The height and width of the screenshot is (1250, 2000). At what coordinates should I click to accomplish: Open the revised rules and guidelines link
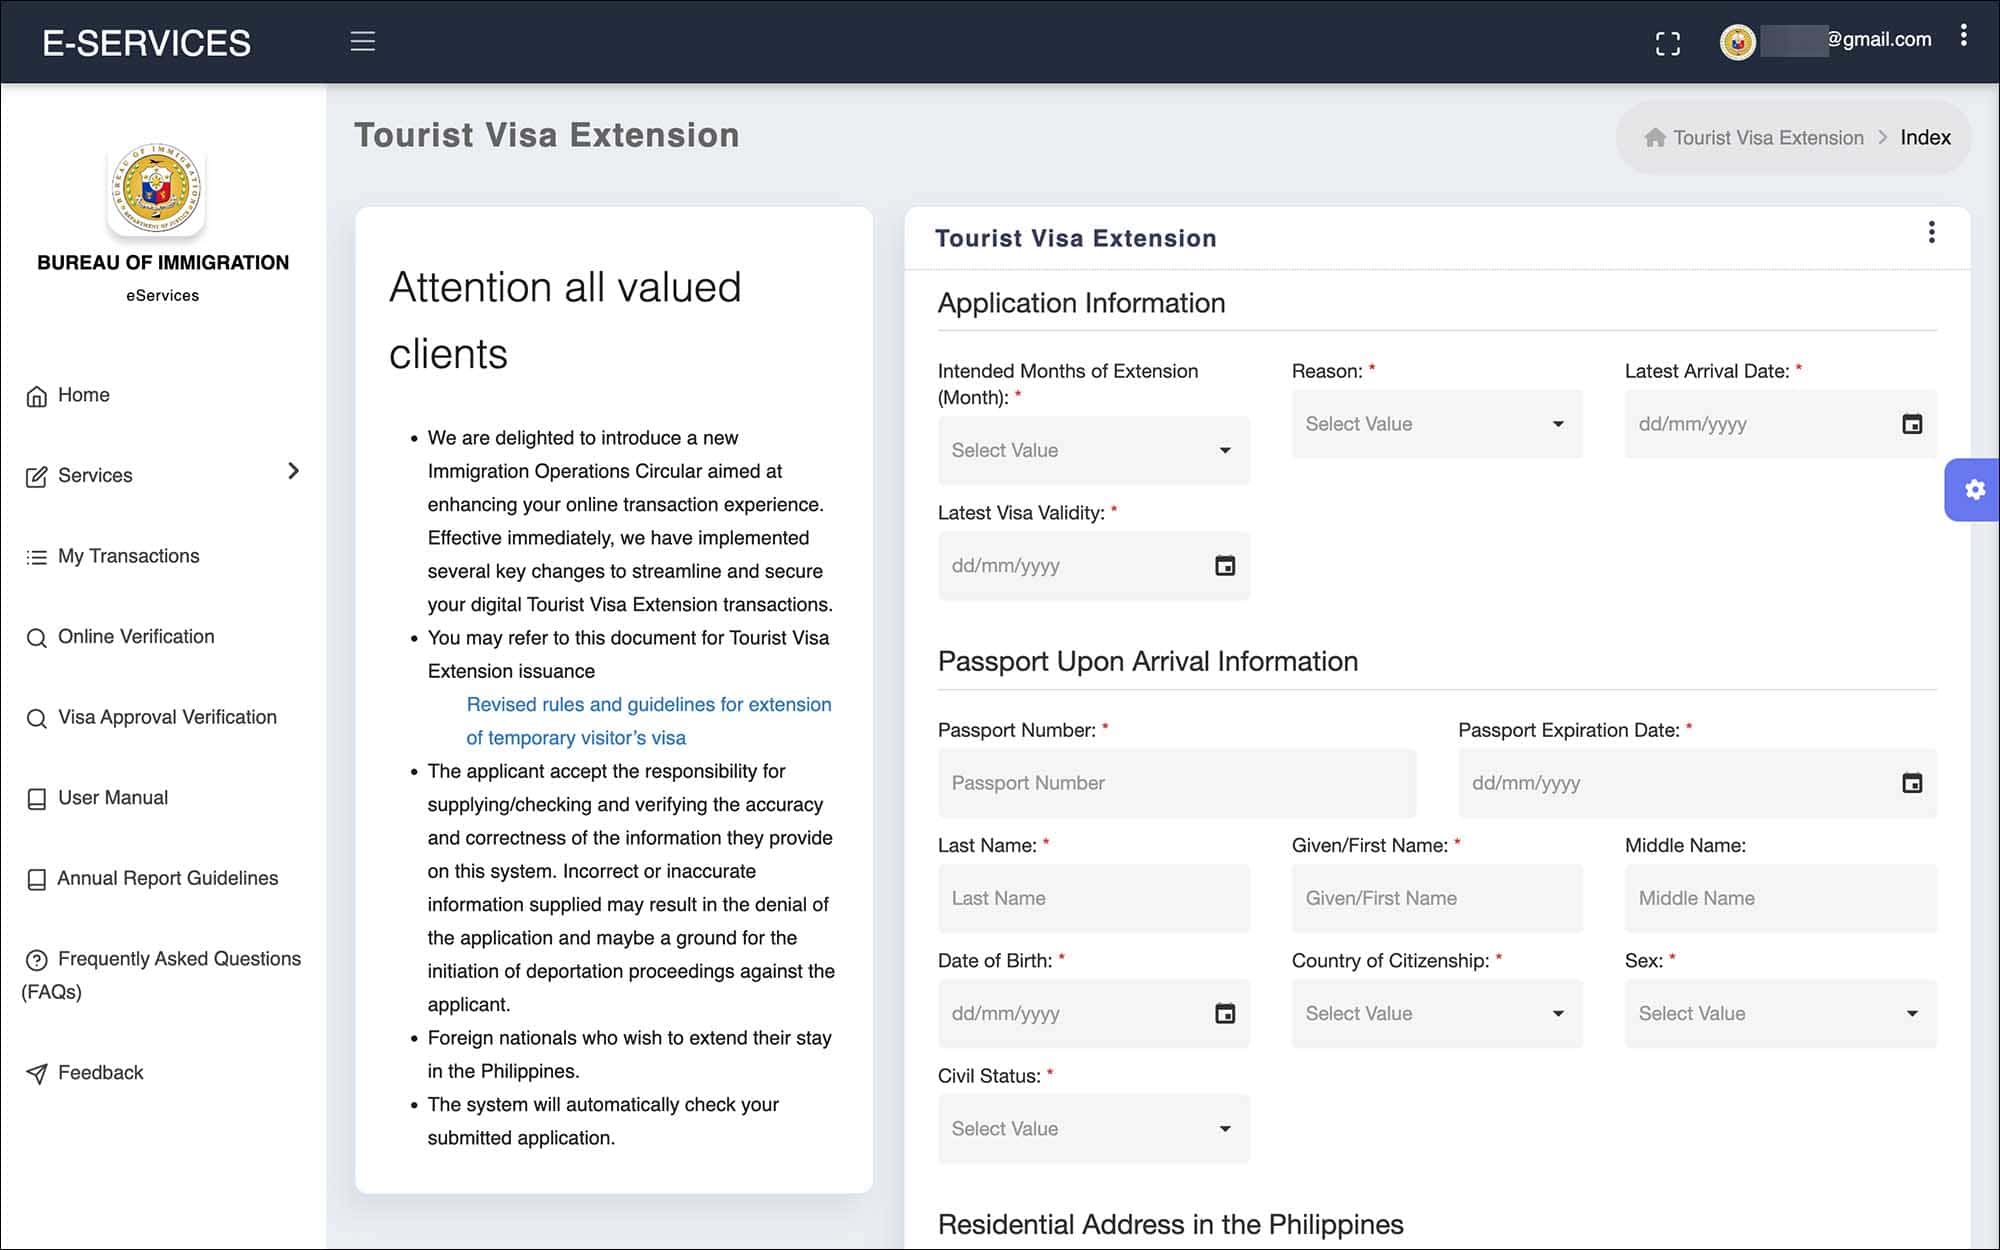[648, 721]
